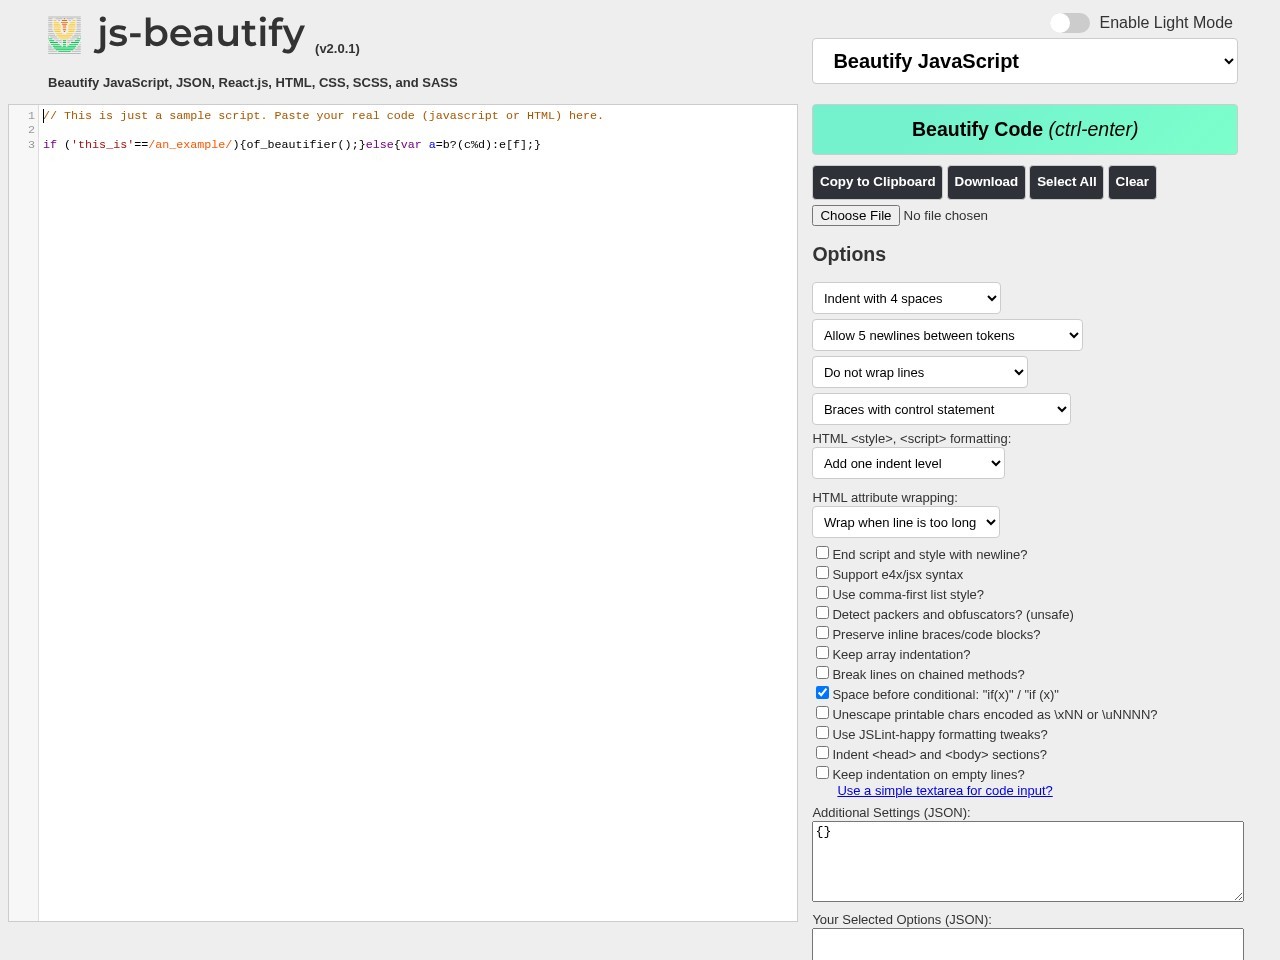
Task: Click the HTML attribute wrapping label
Action: point(885,497)
